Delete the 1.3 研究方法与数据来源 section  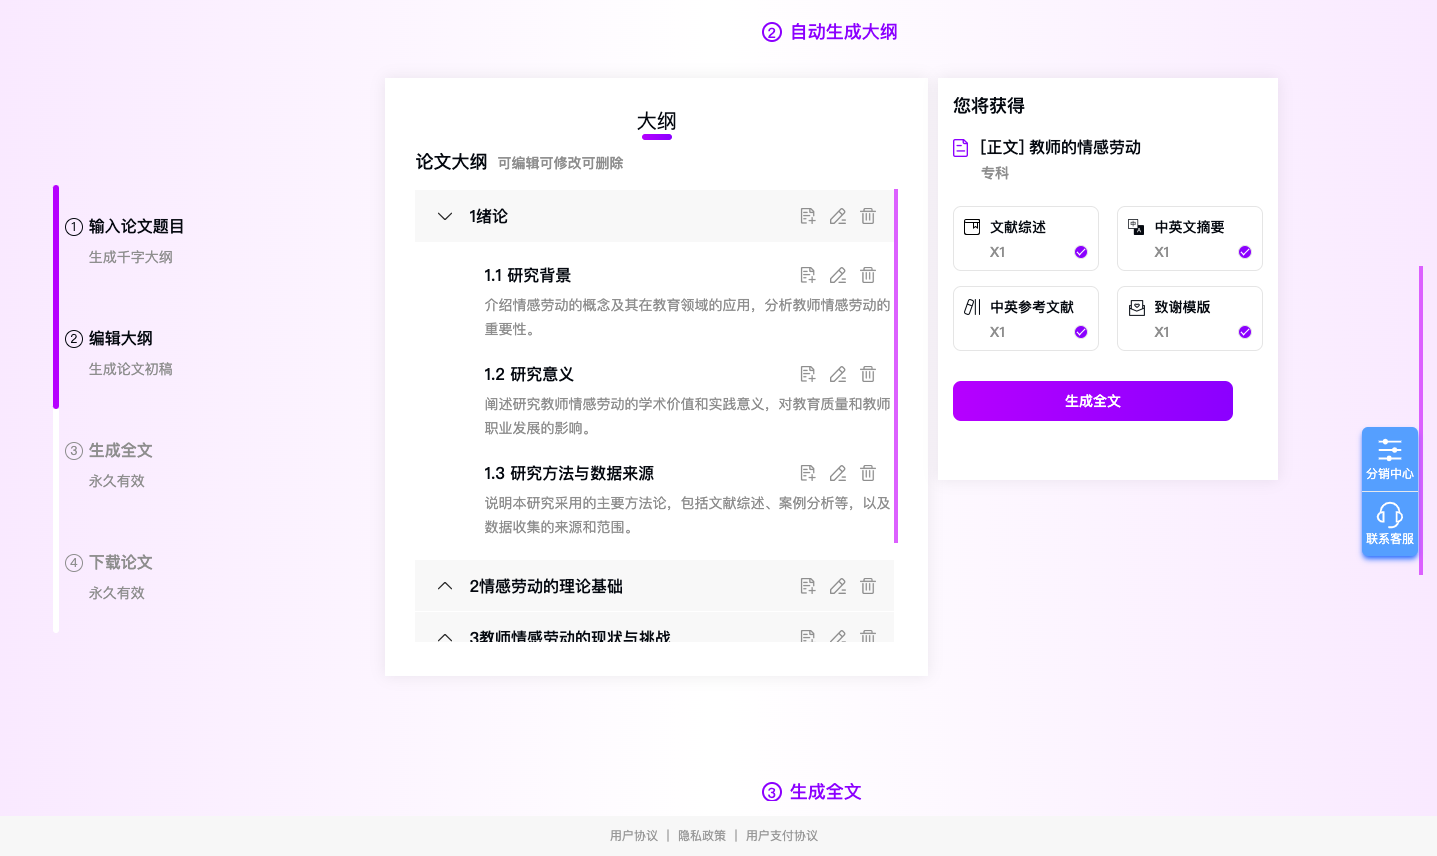pos(868,473)
